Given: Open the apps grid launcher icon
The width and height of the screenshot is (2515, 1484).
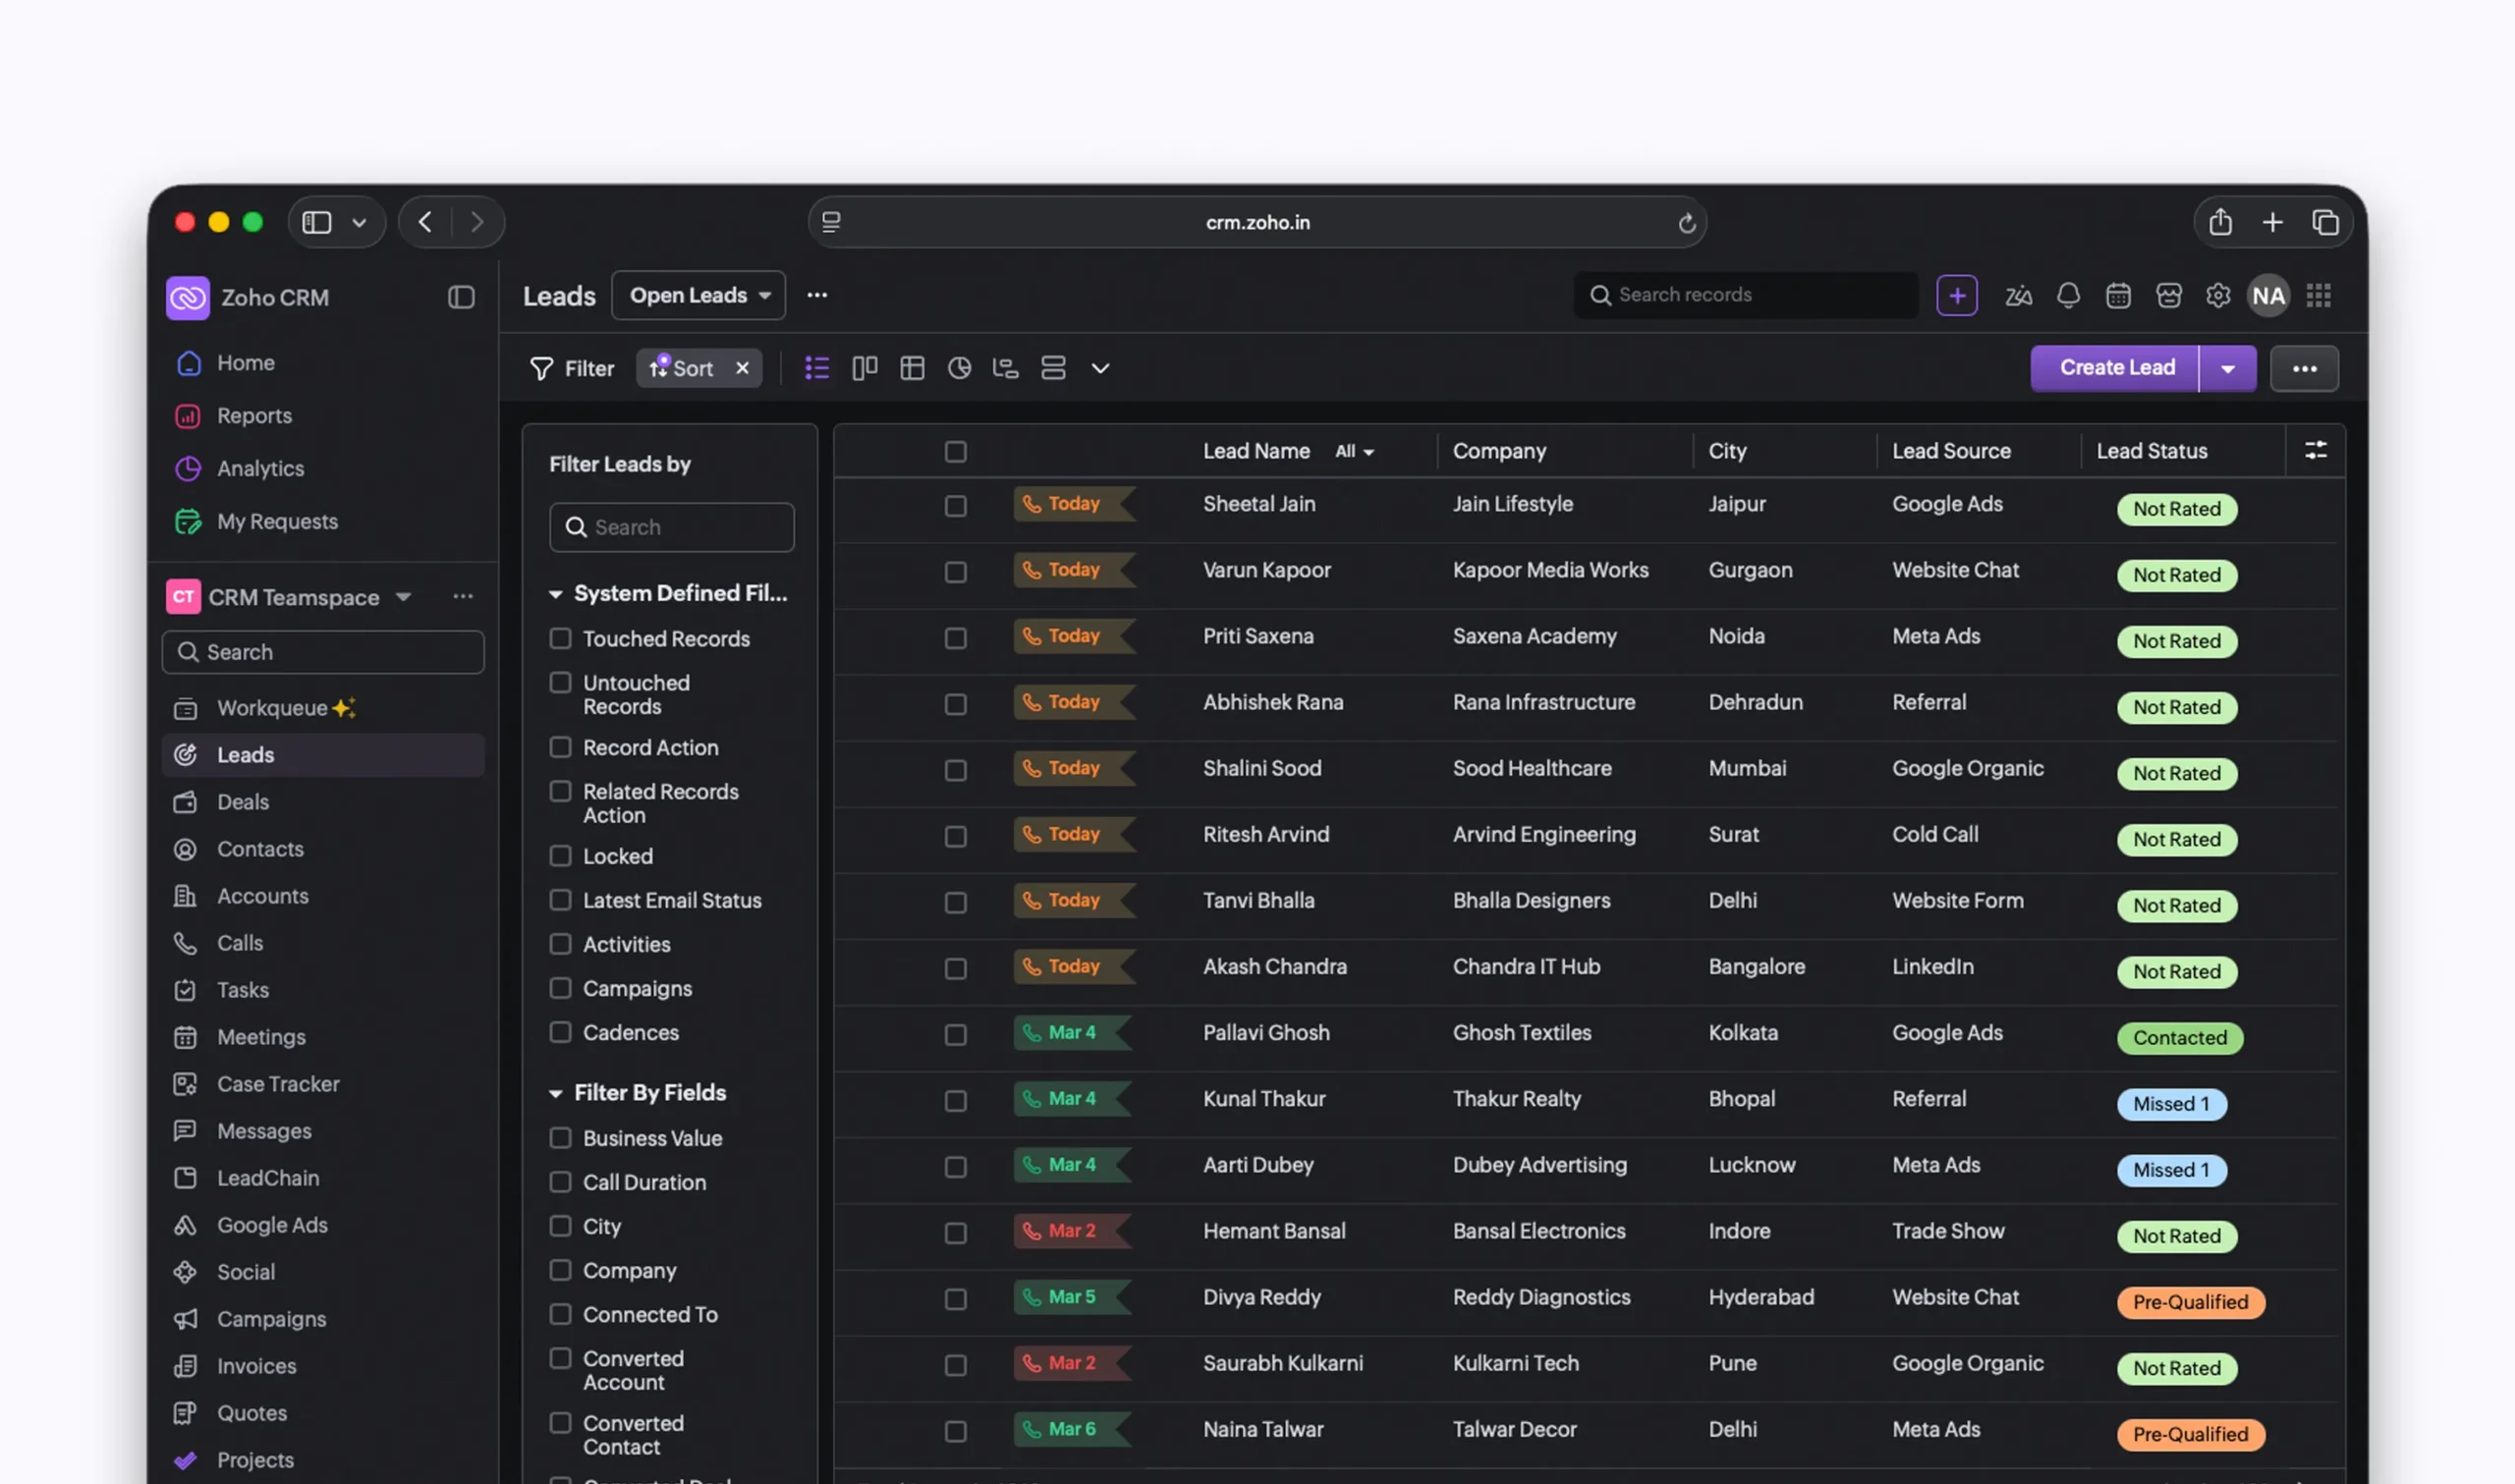Looking at the screenshot, I should click(2318, 296).
